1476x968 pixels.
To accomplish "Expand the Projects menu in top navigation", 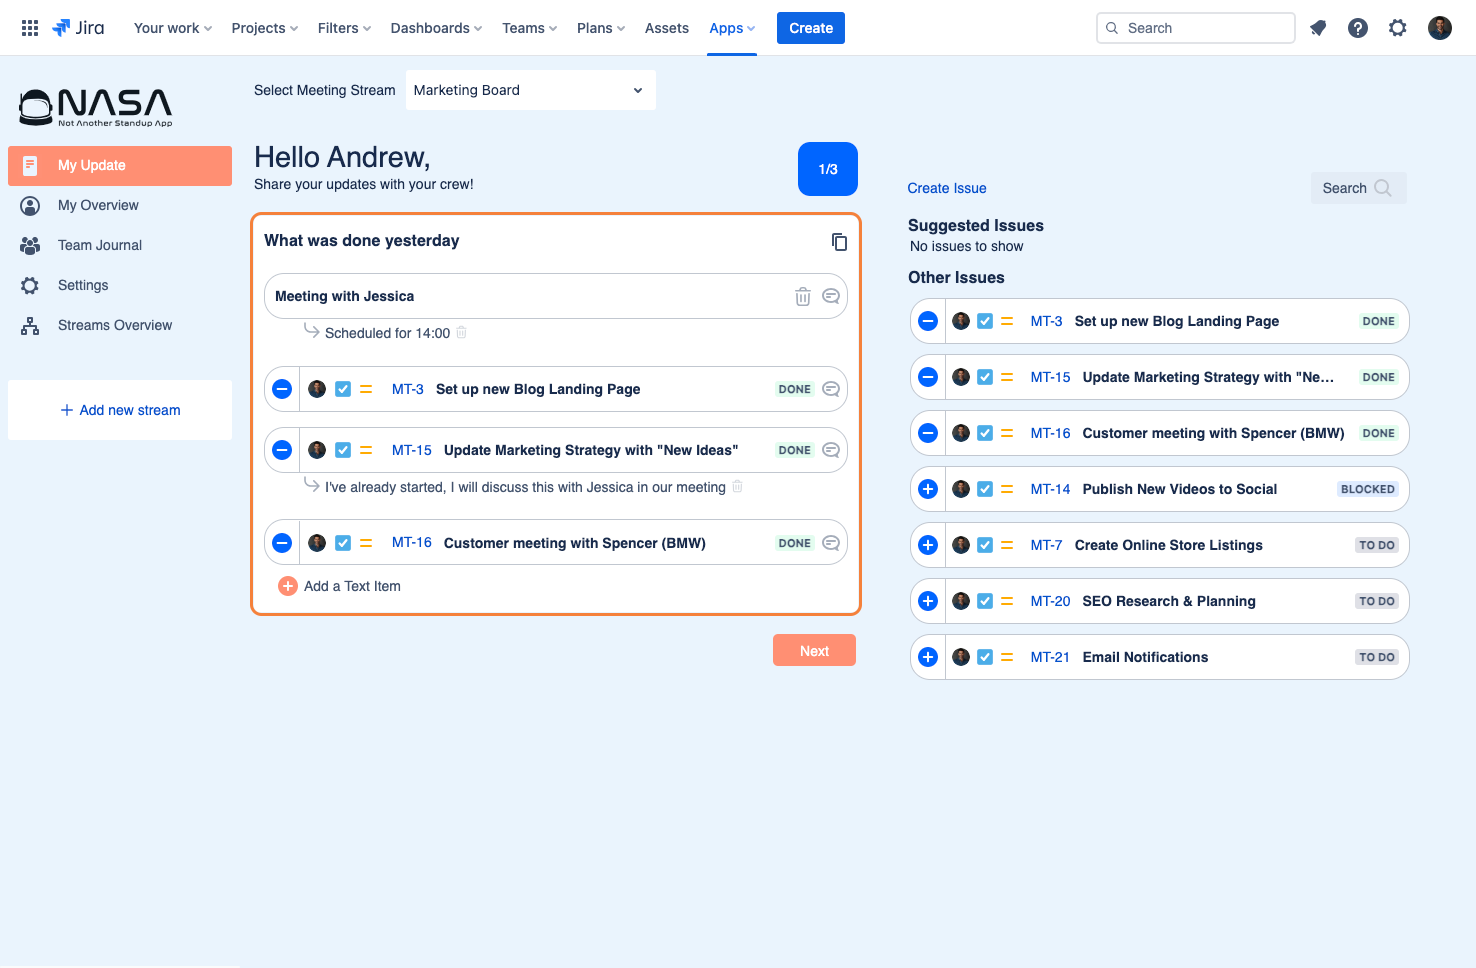I will [x=265, y=28].
